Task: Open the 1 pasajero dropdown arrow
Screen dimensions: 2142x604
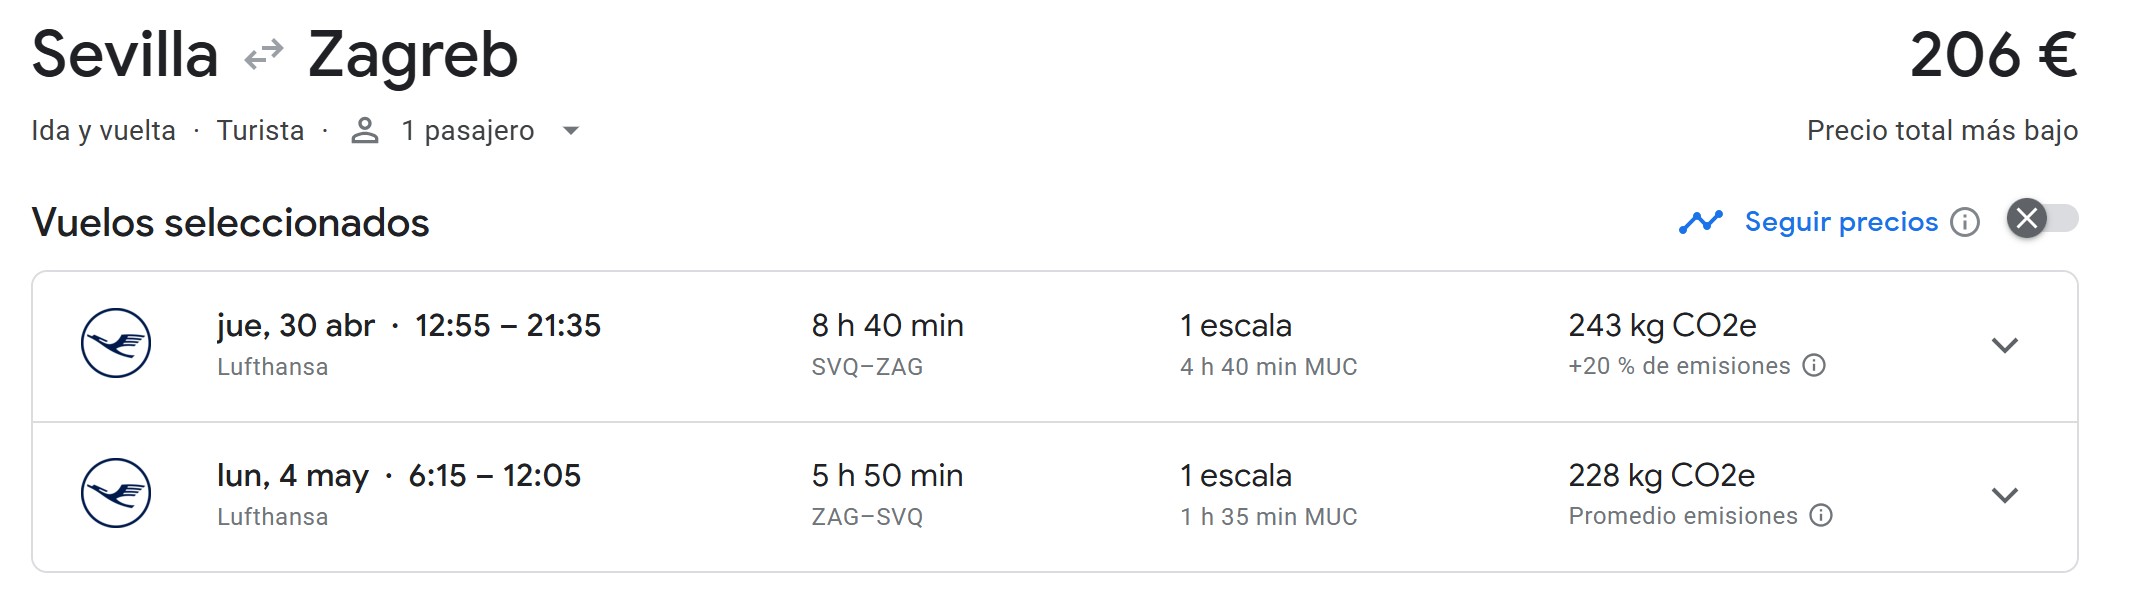Action: (571, 131)
